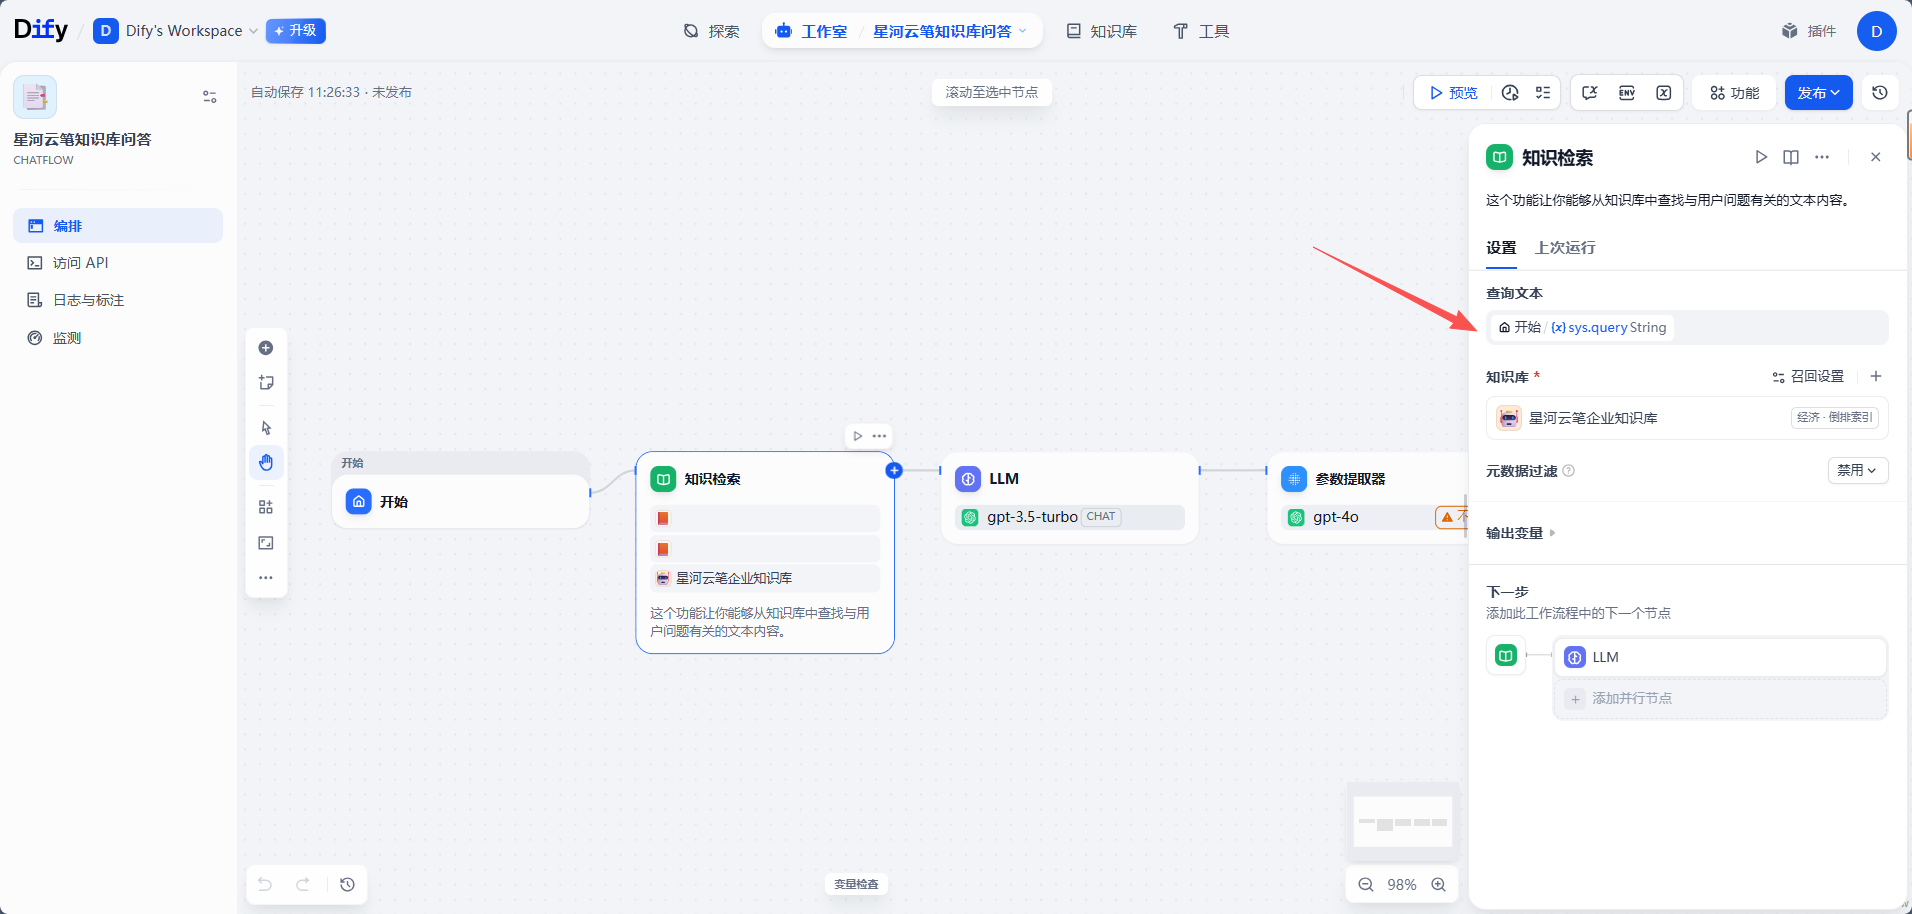Screen dimensions: 1912x914
Task: Click the canvas minimap thumbnail
Action: pyautogui.click(x=1403, y=822)
